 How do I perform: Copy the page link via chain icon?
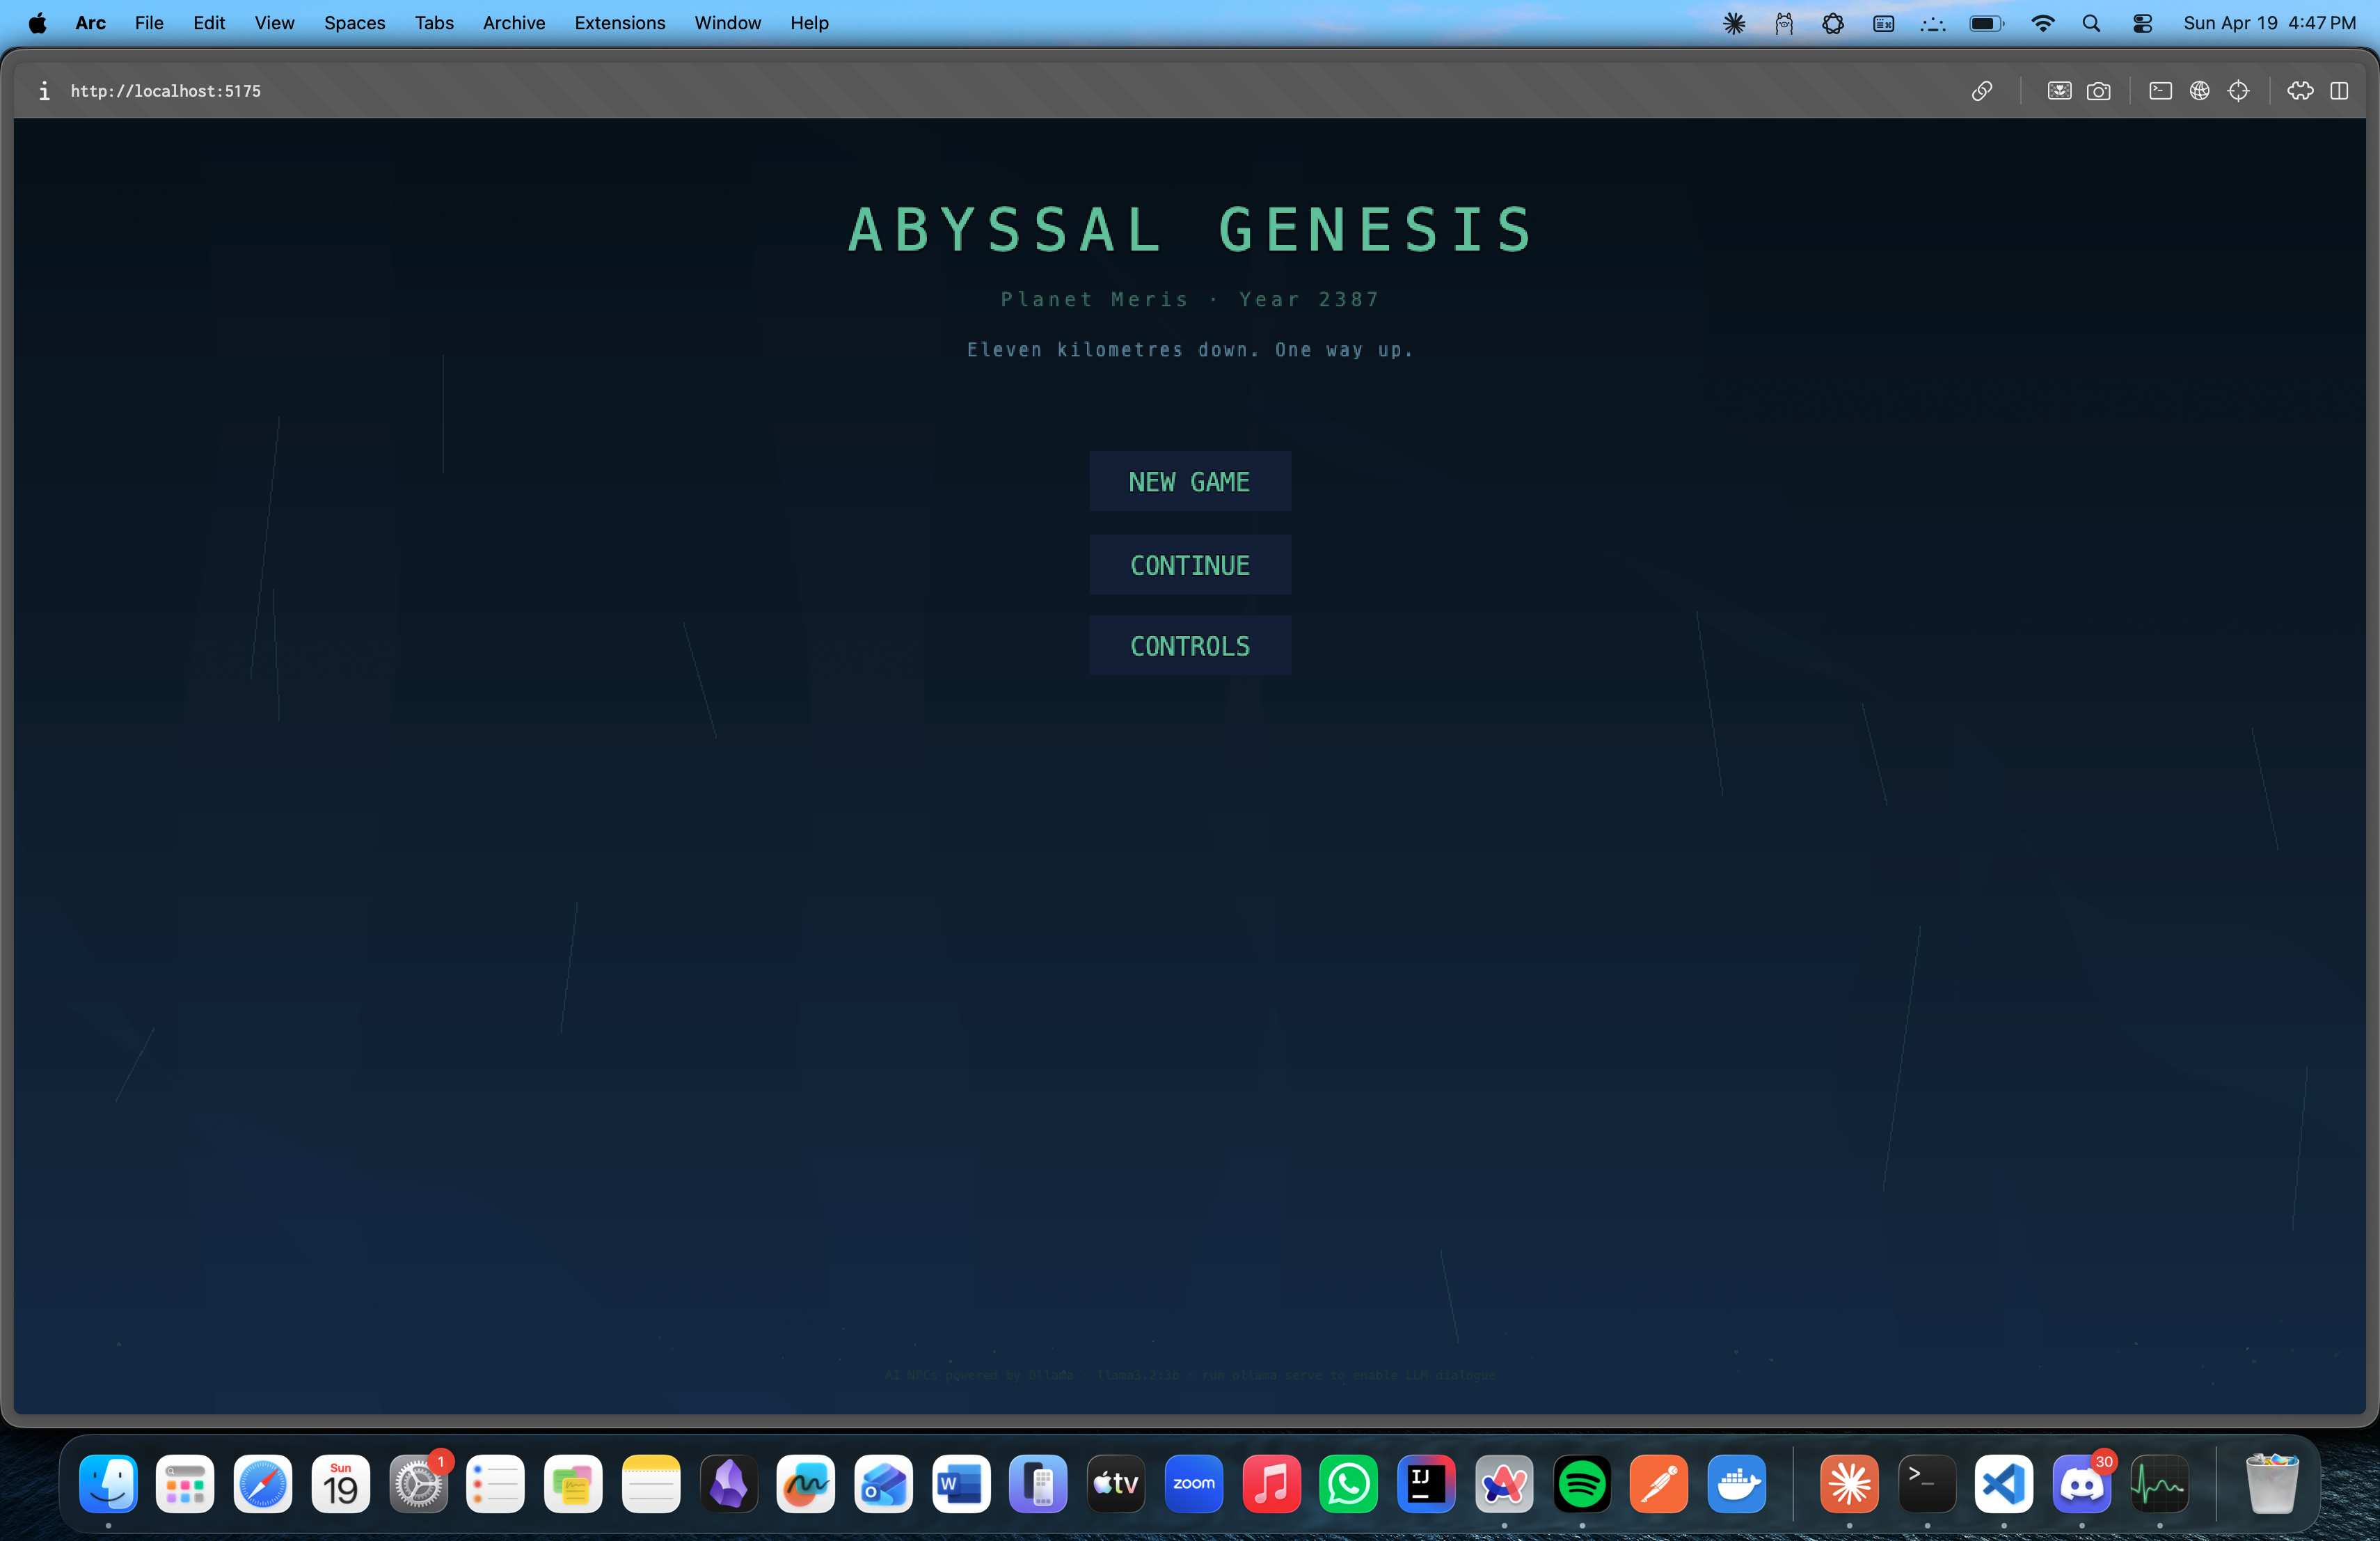click(1981, 91)
